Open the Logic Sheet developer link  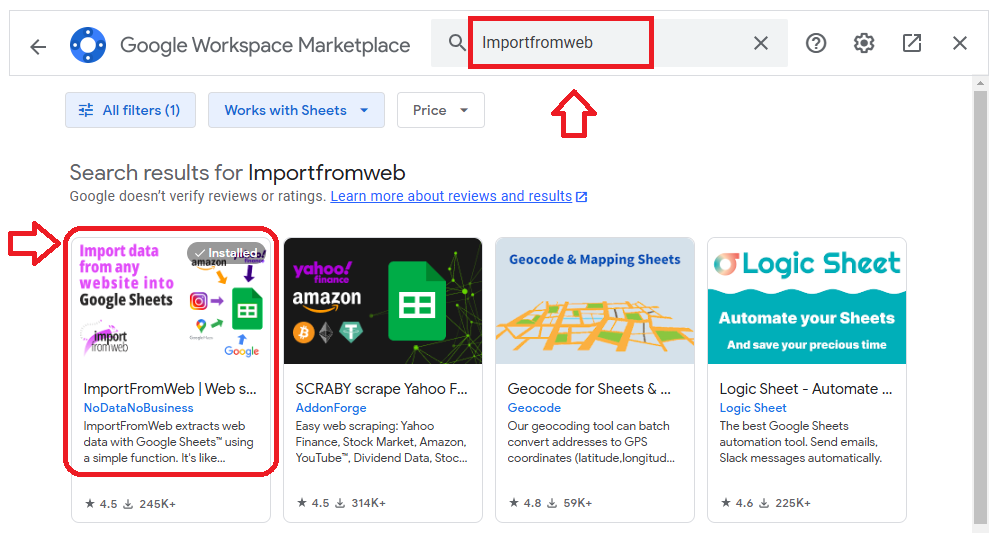pyautogui.click(x=753, y=408)
